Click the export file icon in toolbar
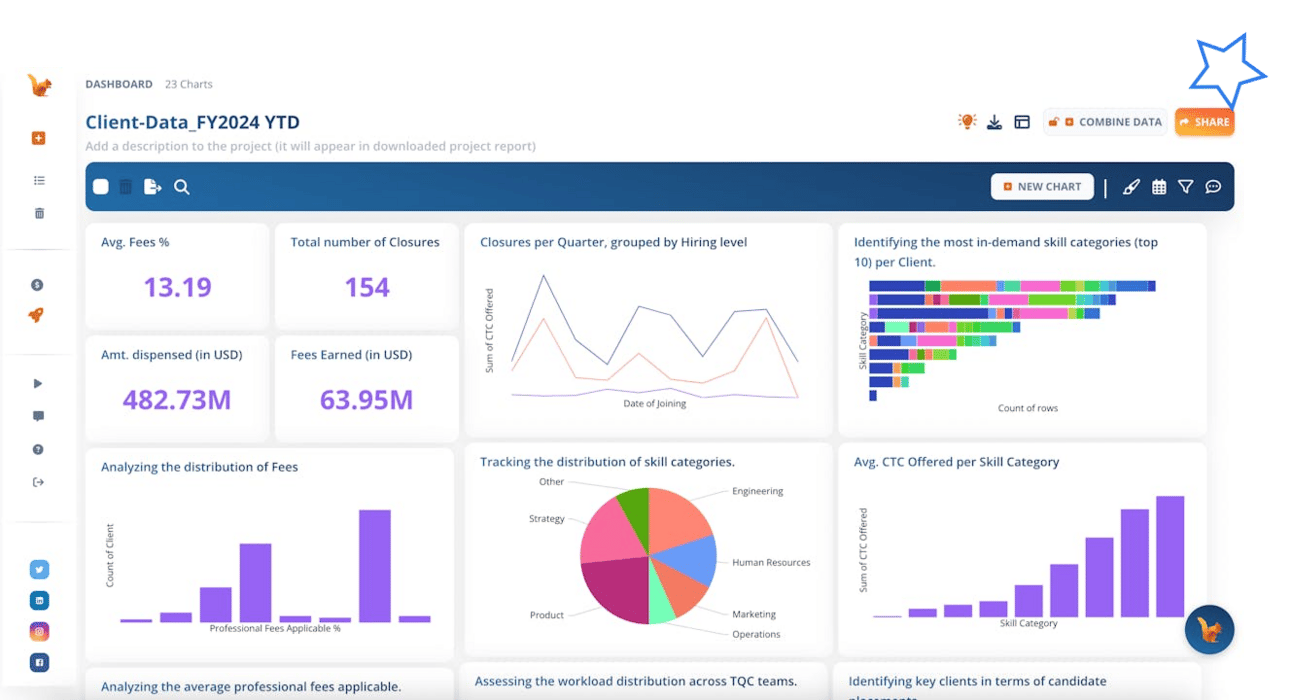The image size is (1292, 700). coord(153,187)
